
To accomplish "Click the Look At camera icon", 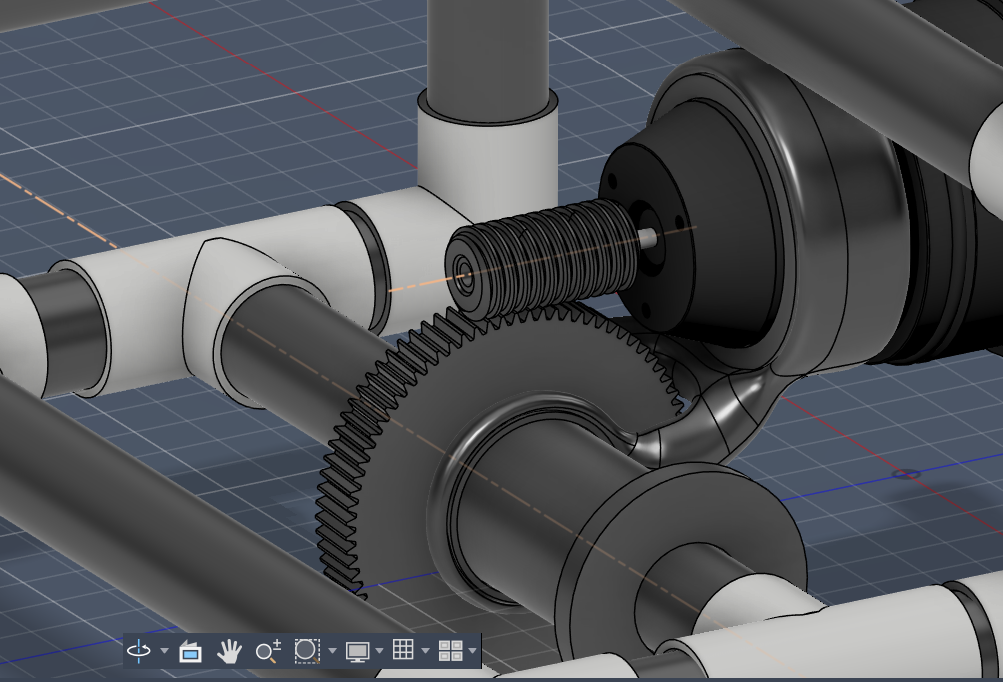I will (x=190, y=652).
